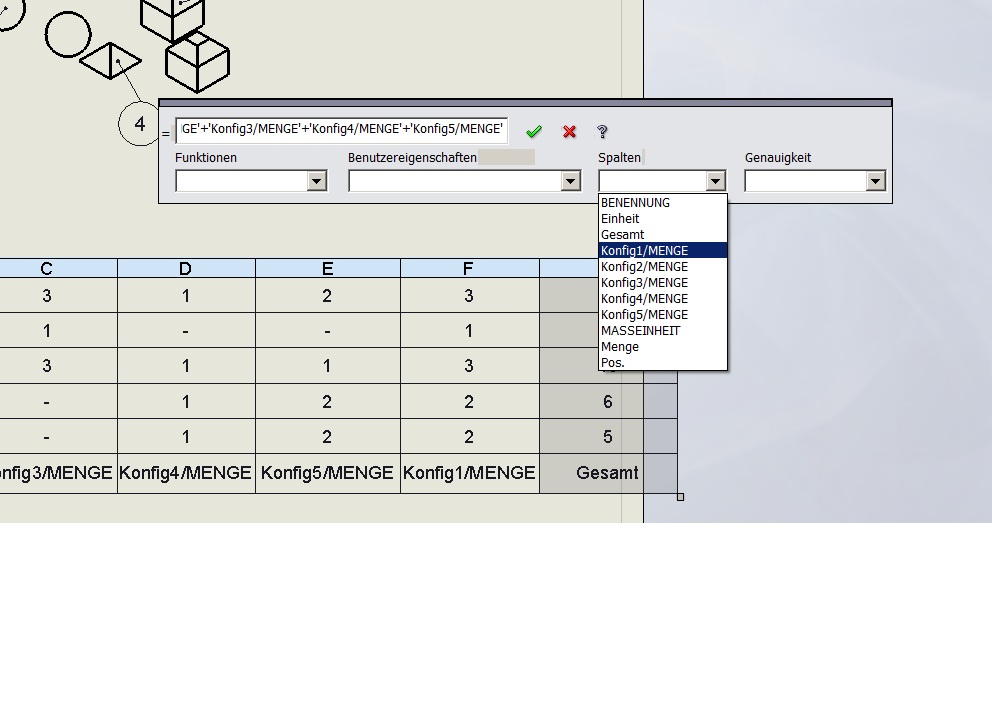Click the table resize handle at bottom-right corner
992x720 pixels.
click(x=680, y=497)
